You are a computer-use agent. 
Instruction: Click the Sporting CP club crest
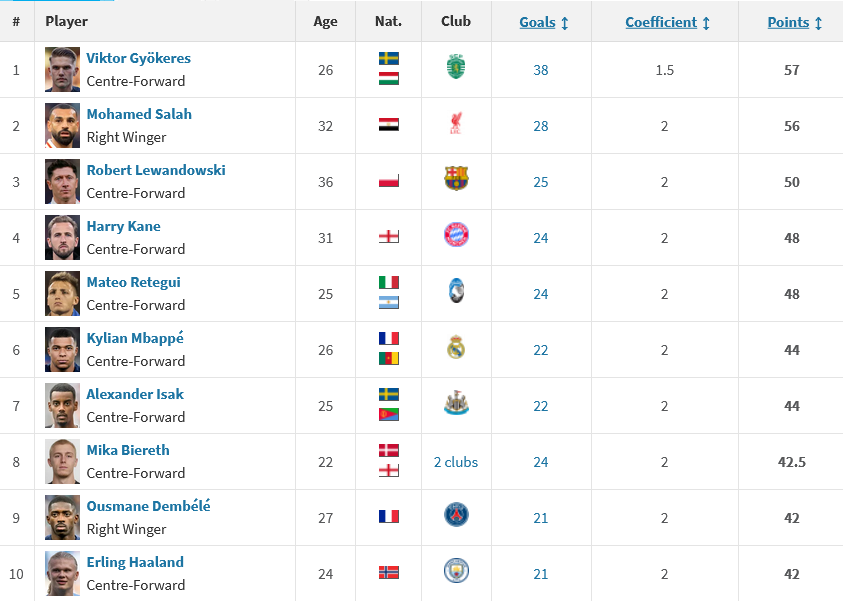[456, 67]
